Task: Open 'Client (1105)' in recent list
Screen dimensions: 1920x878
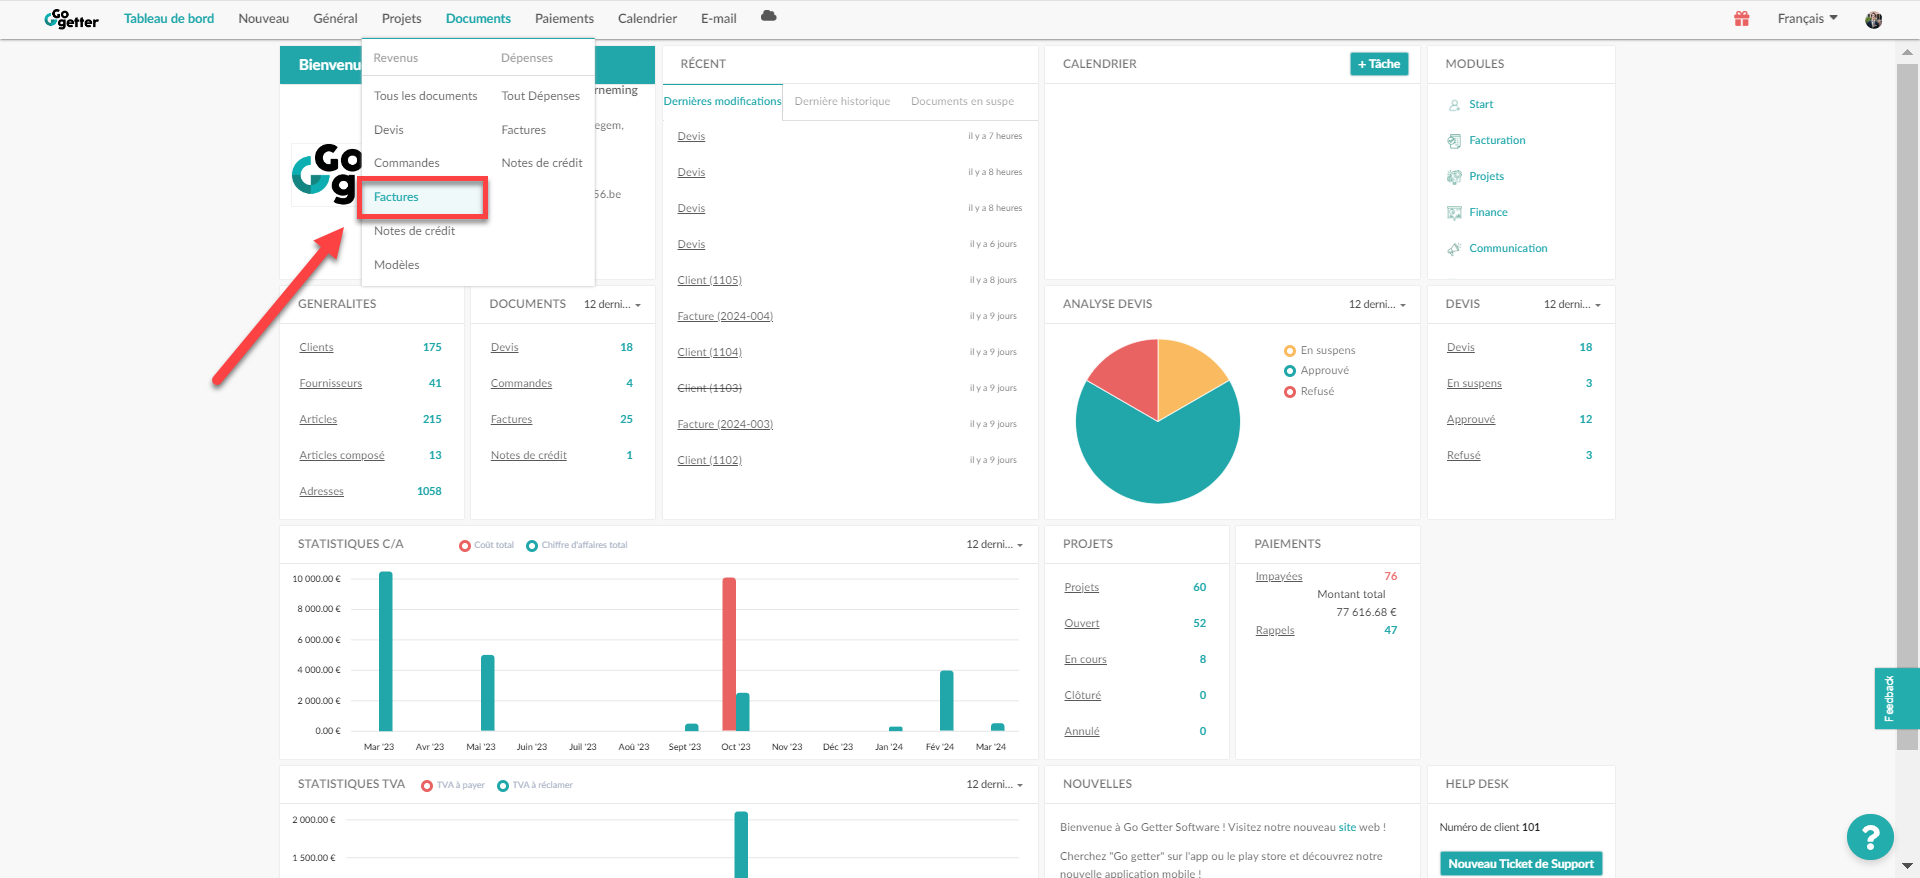Action: click(709, 280)
